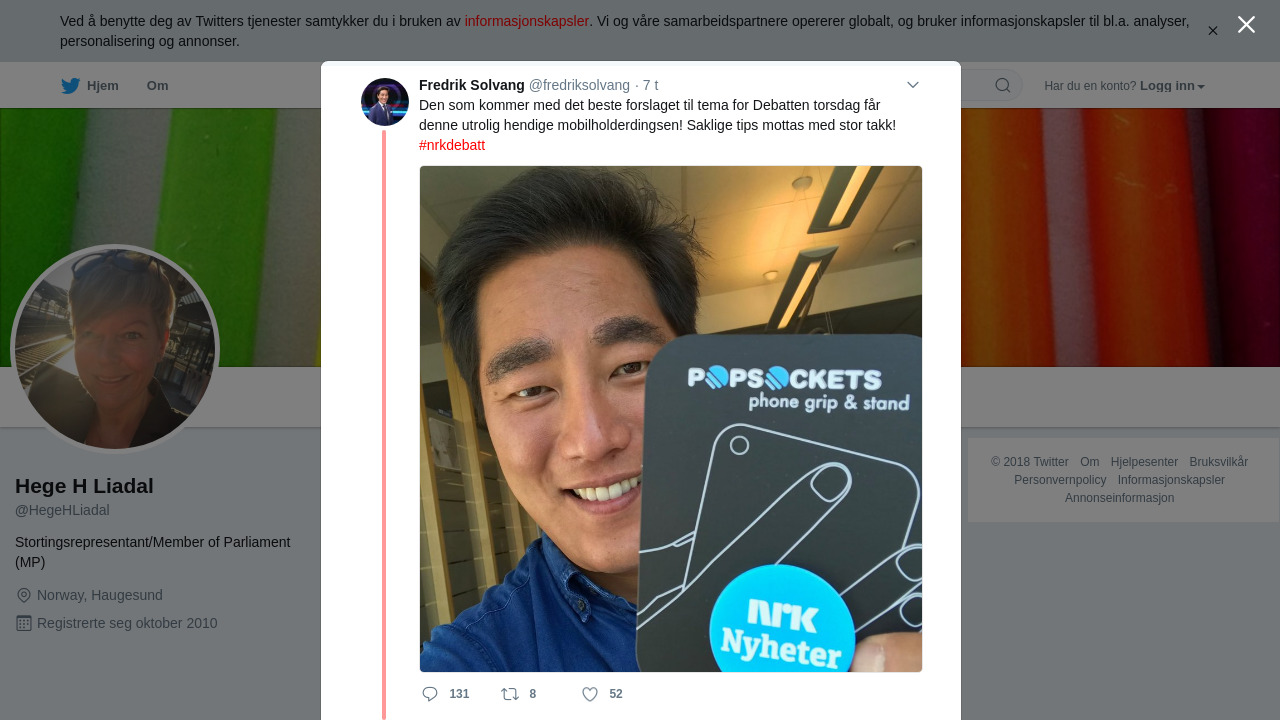
Task: Click the Twitter bird Hjem icon
Action: pos(70,86)
